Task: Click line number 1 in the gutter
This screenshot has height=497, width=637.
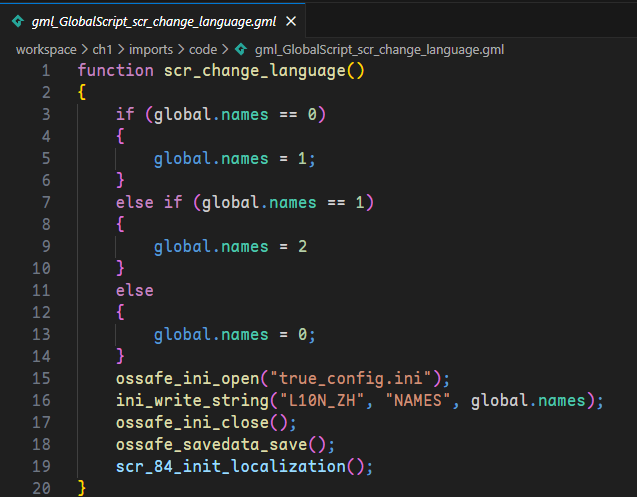Action: point(46,71)
